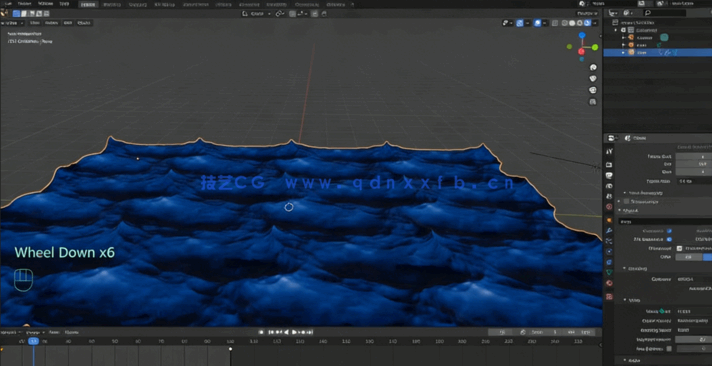Open the View Layer properties tab
Screen dimensions: 712x366
click(609, 186)
